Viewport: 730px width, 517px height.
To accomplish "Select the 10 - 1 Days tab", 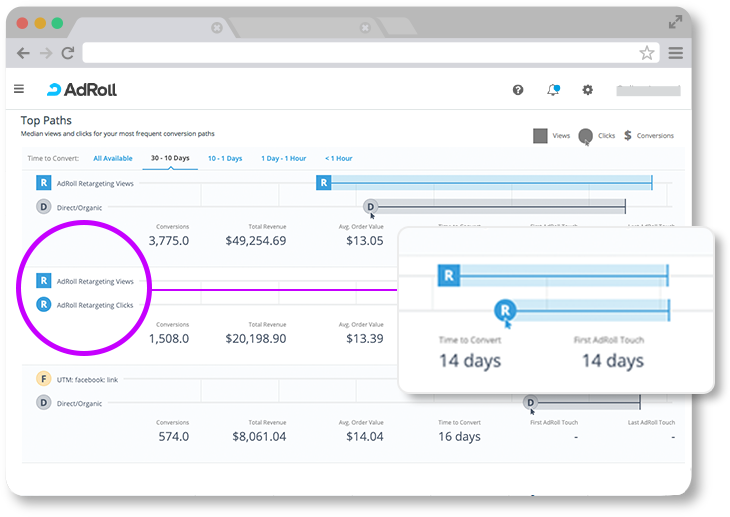I will click(x=225, y=158).
